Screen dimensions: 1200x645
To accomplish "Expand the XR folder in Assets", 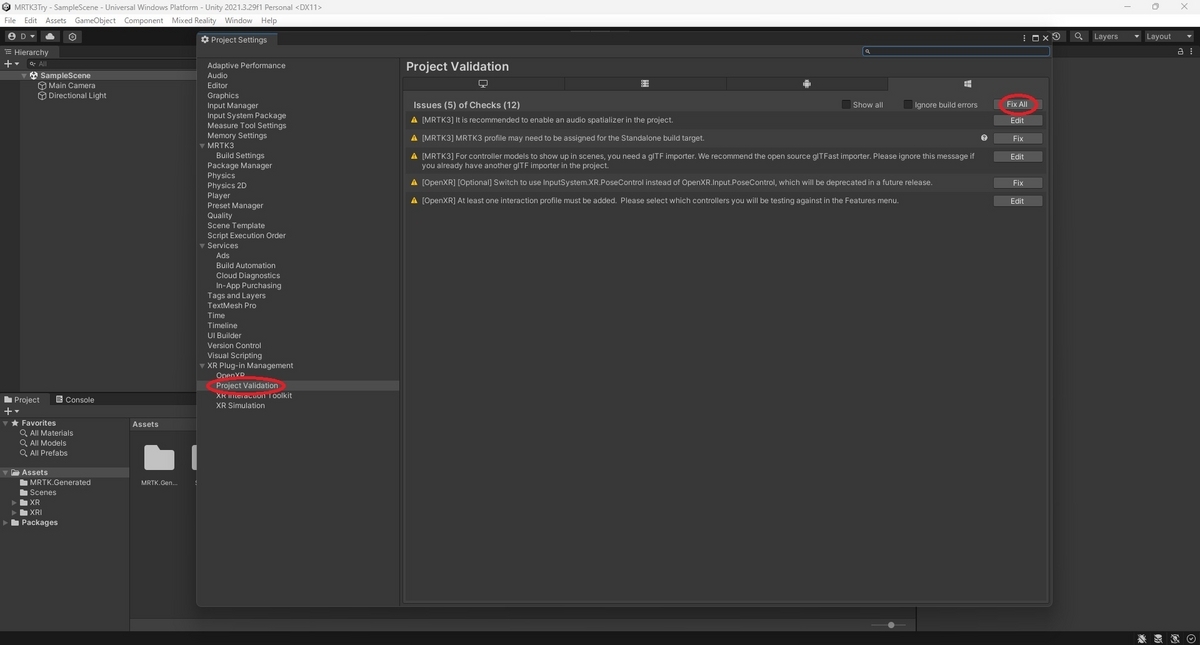I will tap(15, 503).
